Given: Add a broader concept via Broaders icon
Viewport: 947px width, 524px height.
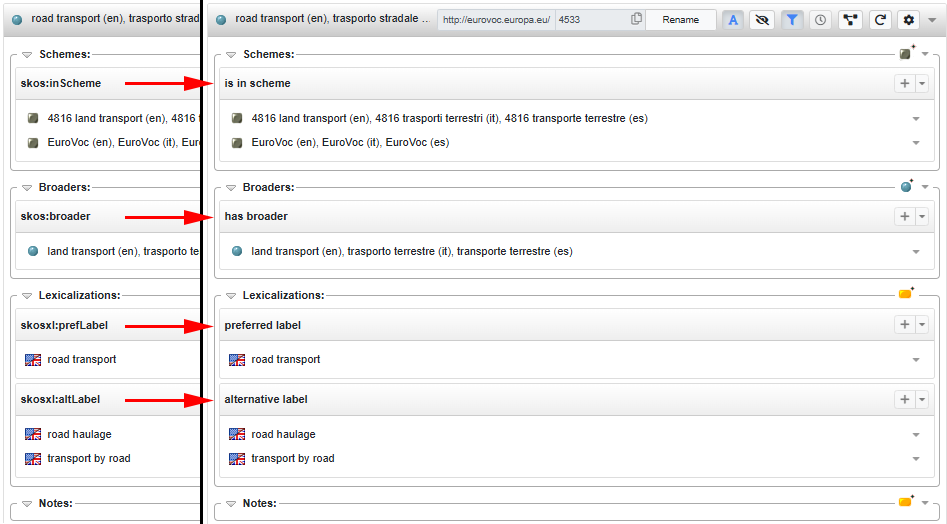Looking at the screenshot, I should coord(907,186).
